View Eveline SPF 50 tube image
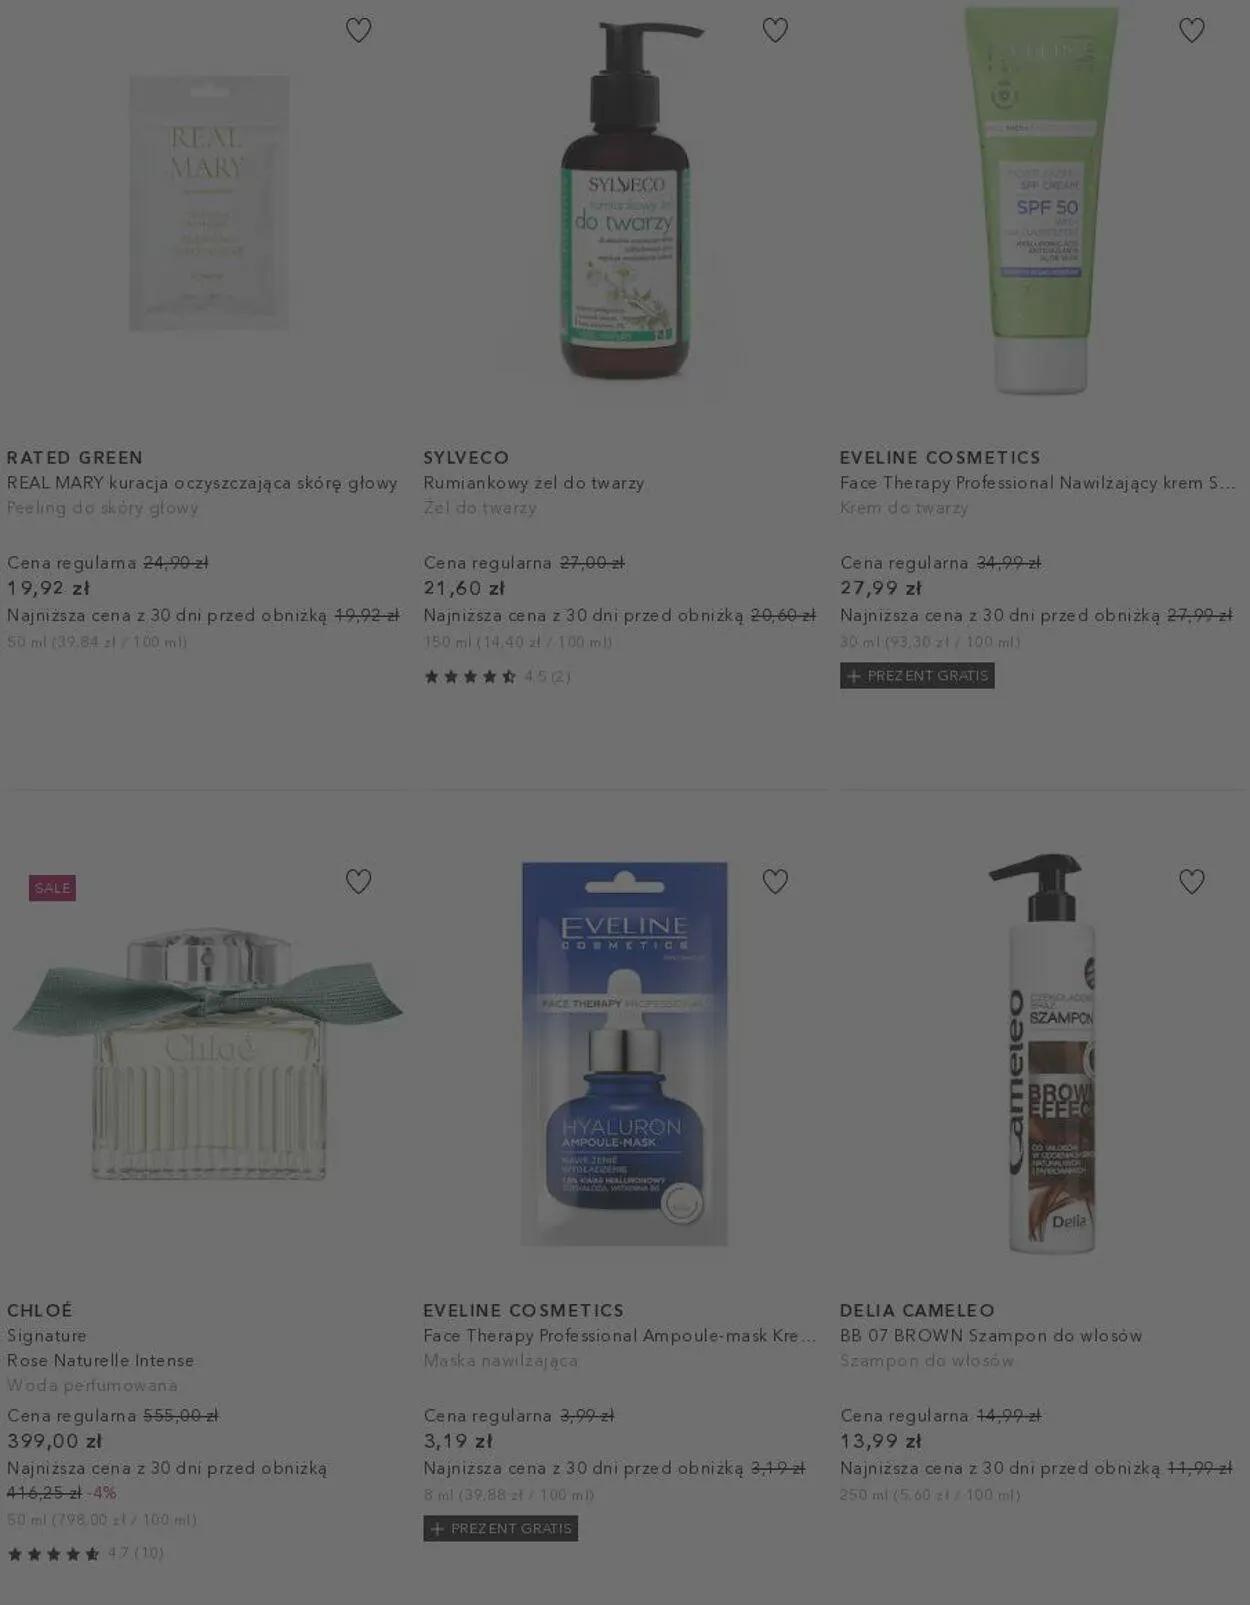 [1041, 200]
